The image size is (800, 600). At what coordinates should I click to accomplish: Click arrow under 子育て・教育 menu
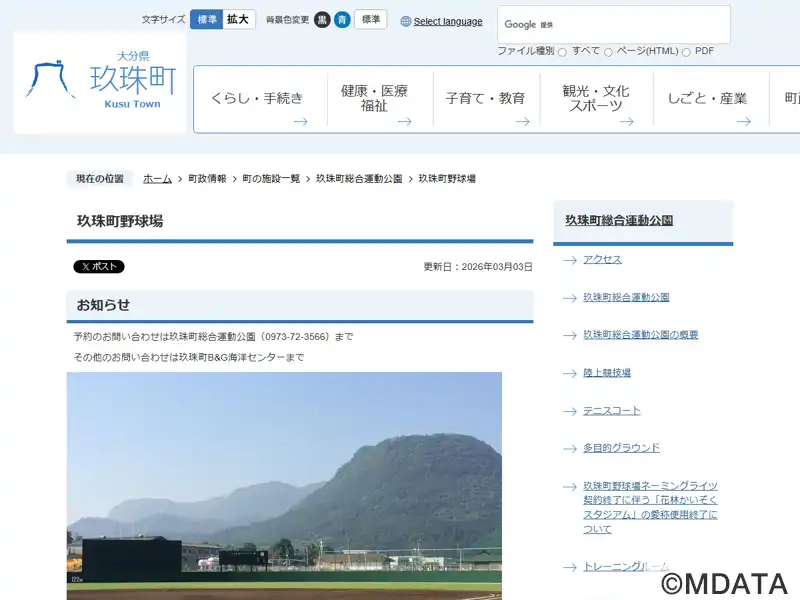tap(522, 121)
